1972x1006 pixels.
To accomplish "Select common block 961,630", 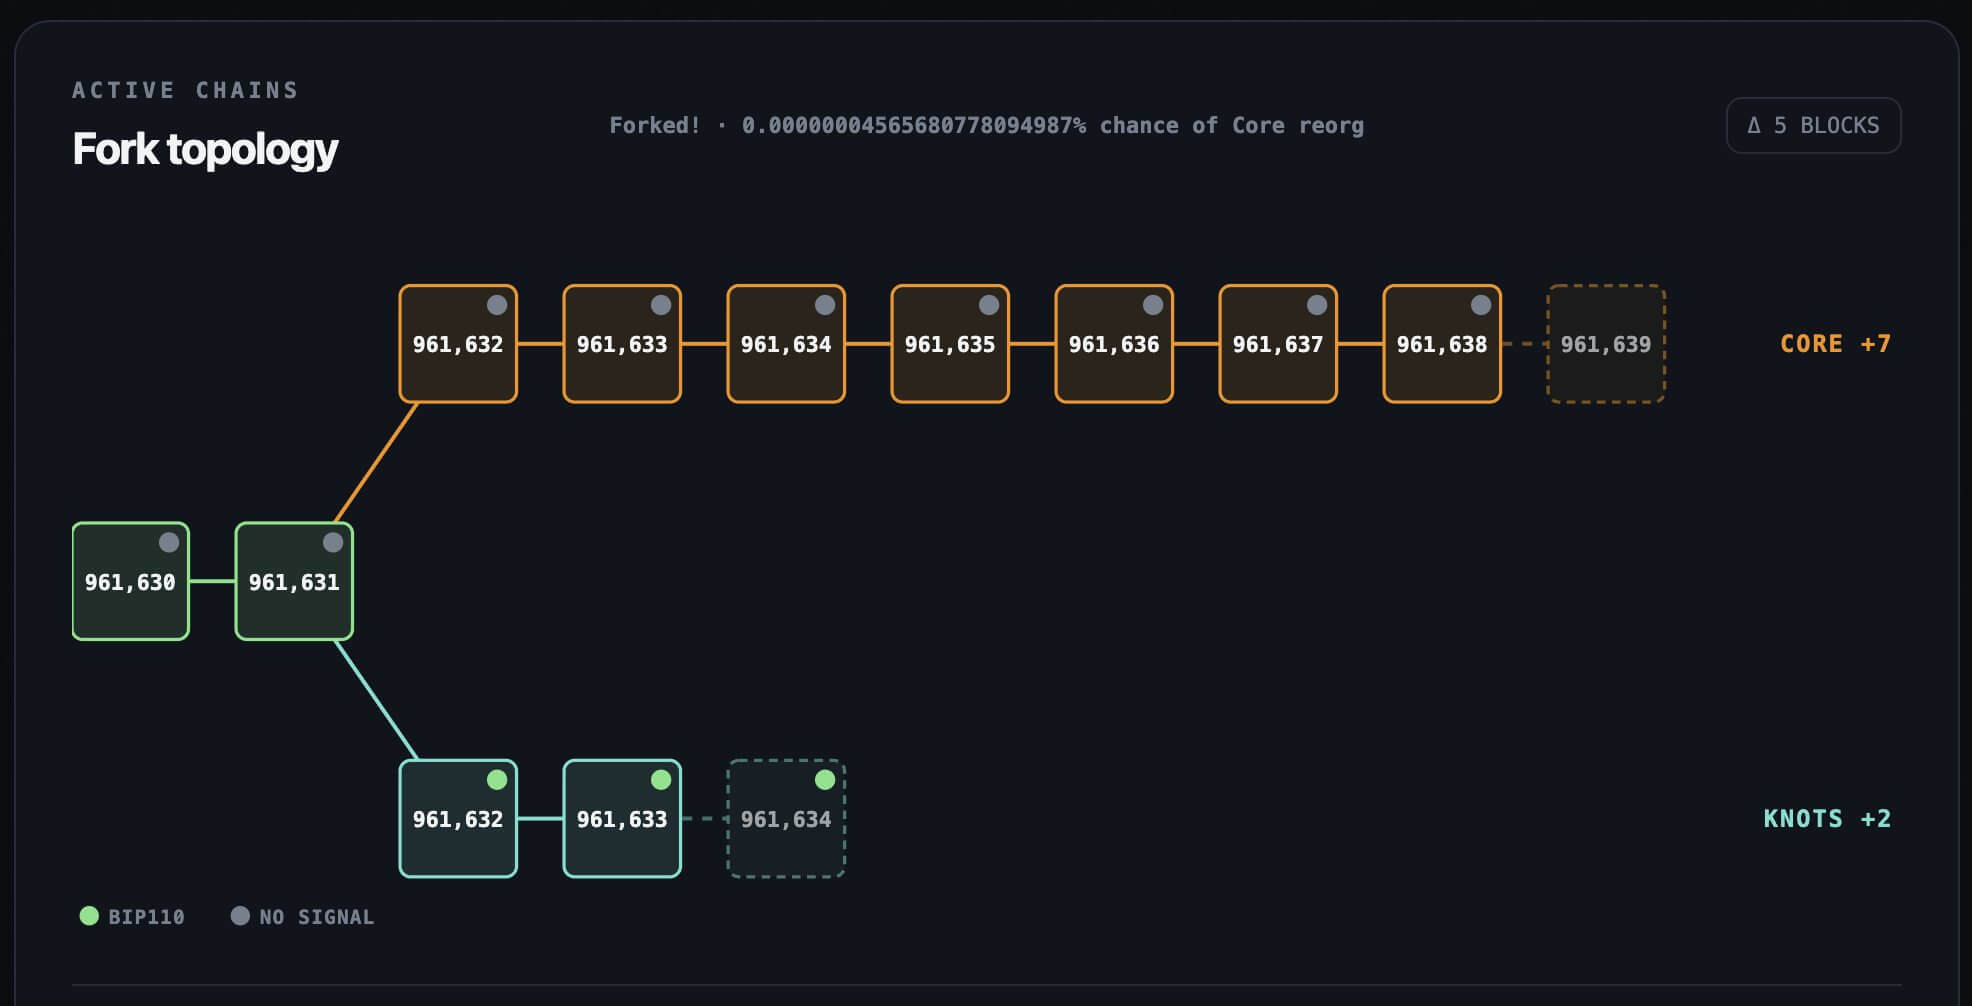I will pyautogui.click(x=131, y=581).
